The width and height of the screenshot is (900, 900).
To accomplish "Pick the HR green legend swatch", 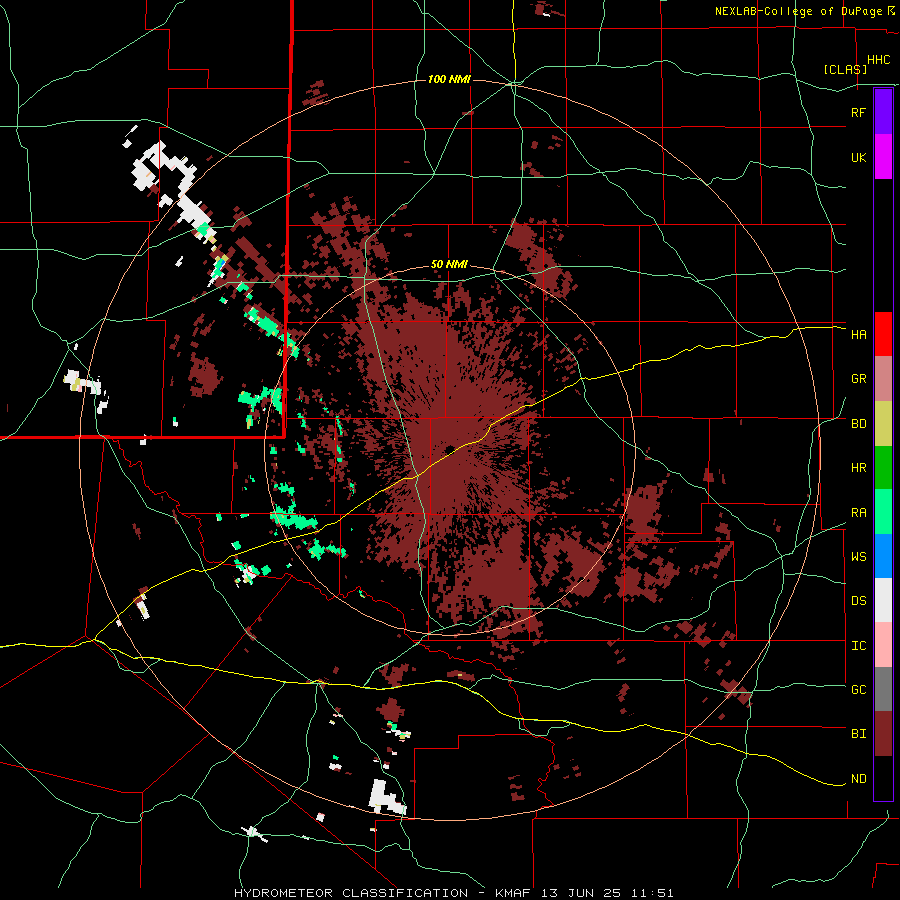I will coord(883,468).
